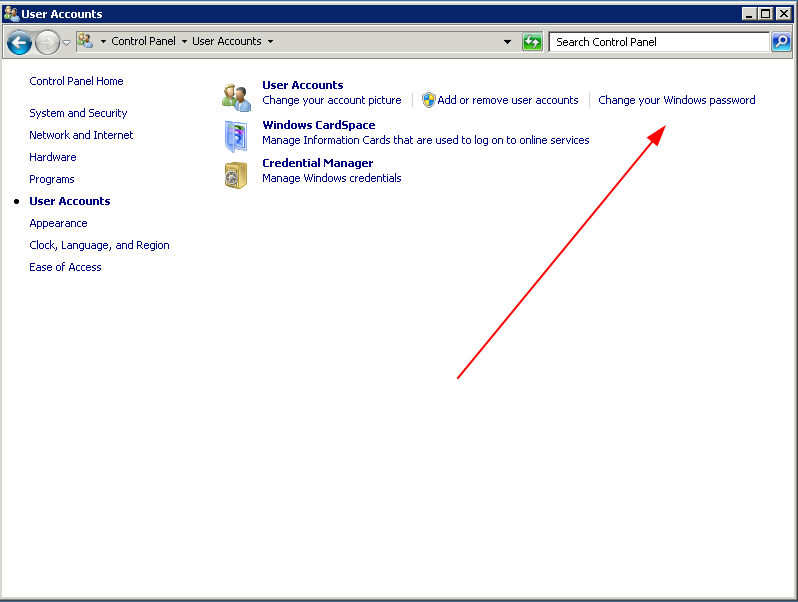Open the recent pages dropdown beside Forward

tap(66, 43)
